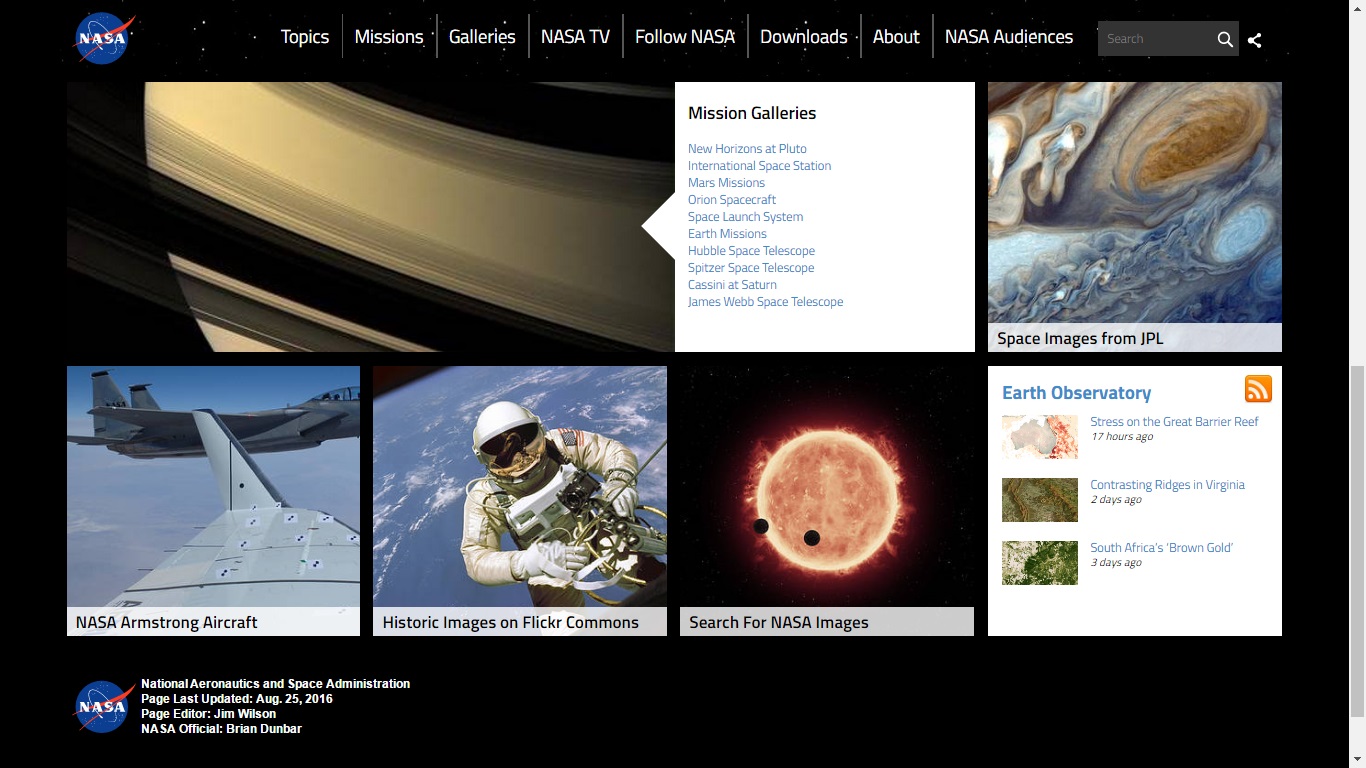Open the About menu
Image resolution: width=1366 pixels, height=768 pixels.
click(x=896, y=37)
